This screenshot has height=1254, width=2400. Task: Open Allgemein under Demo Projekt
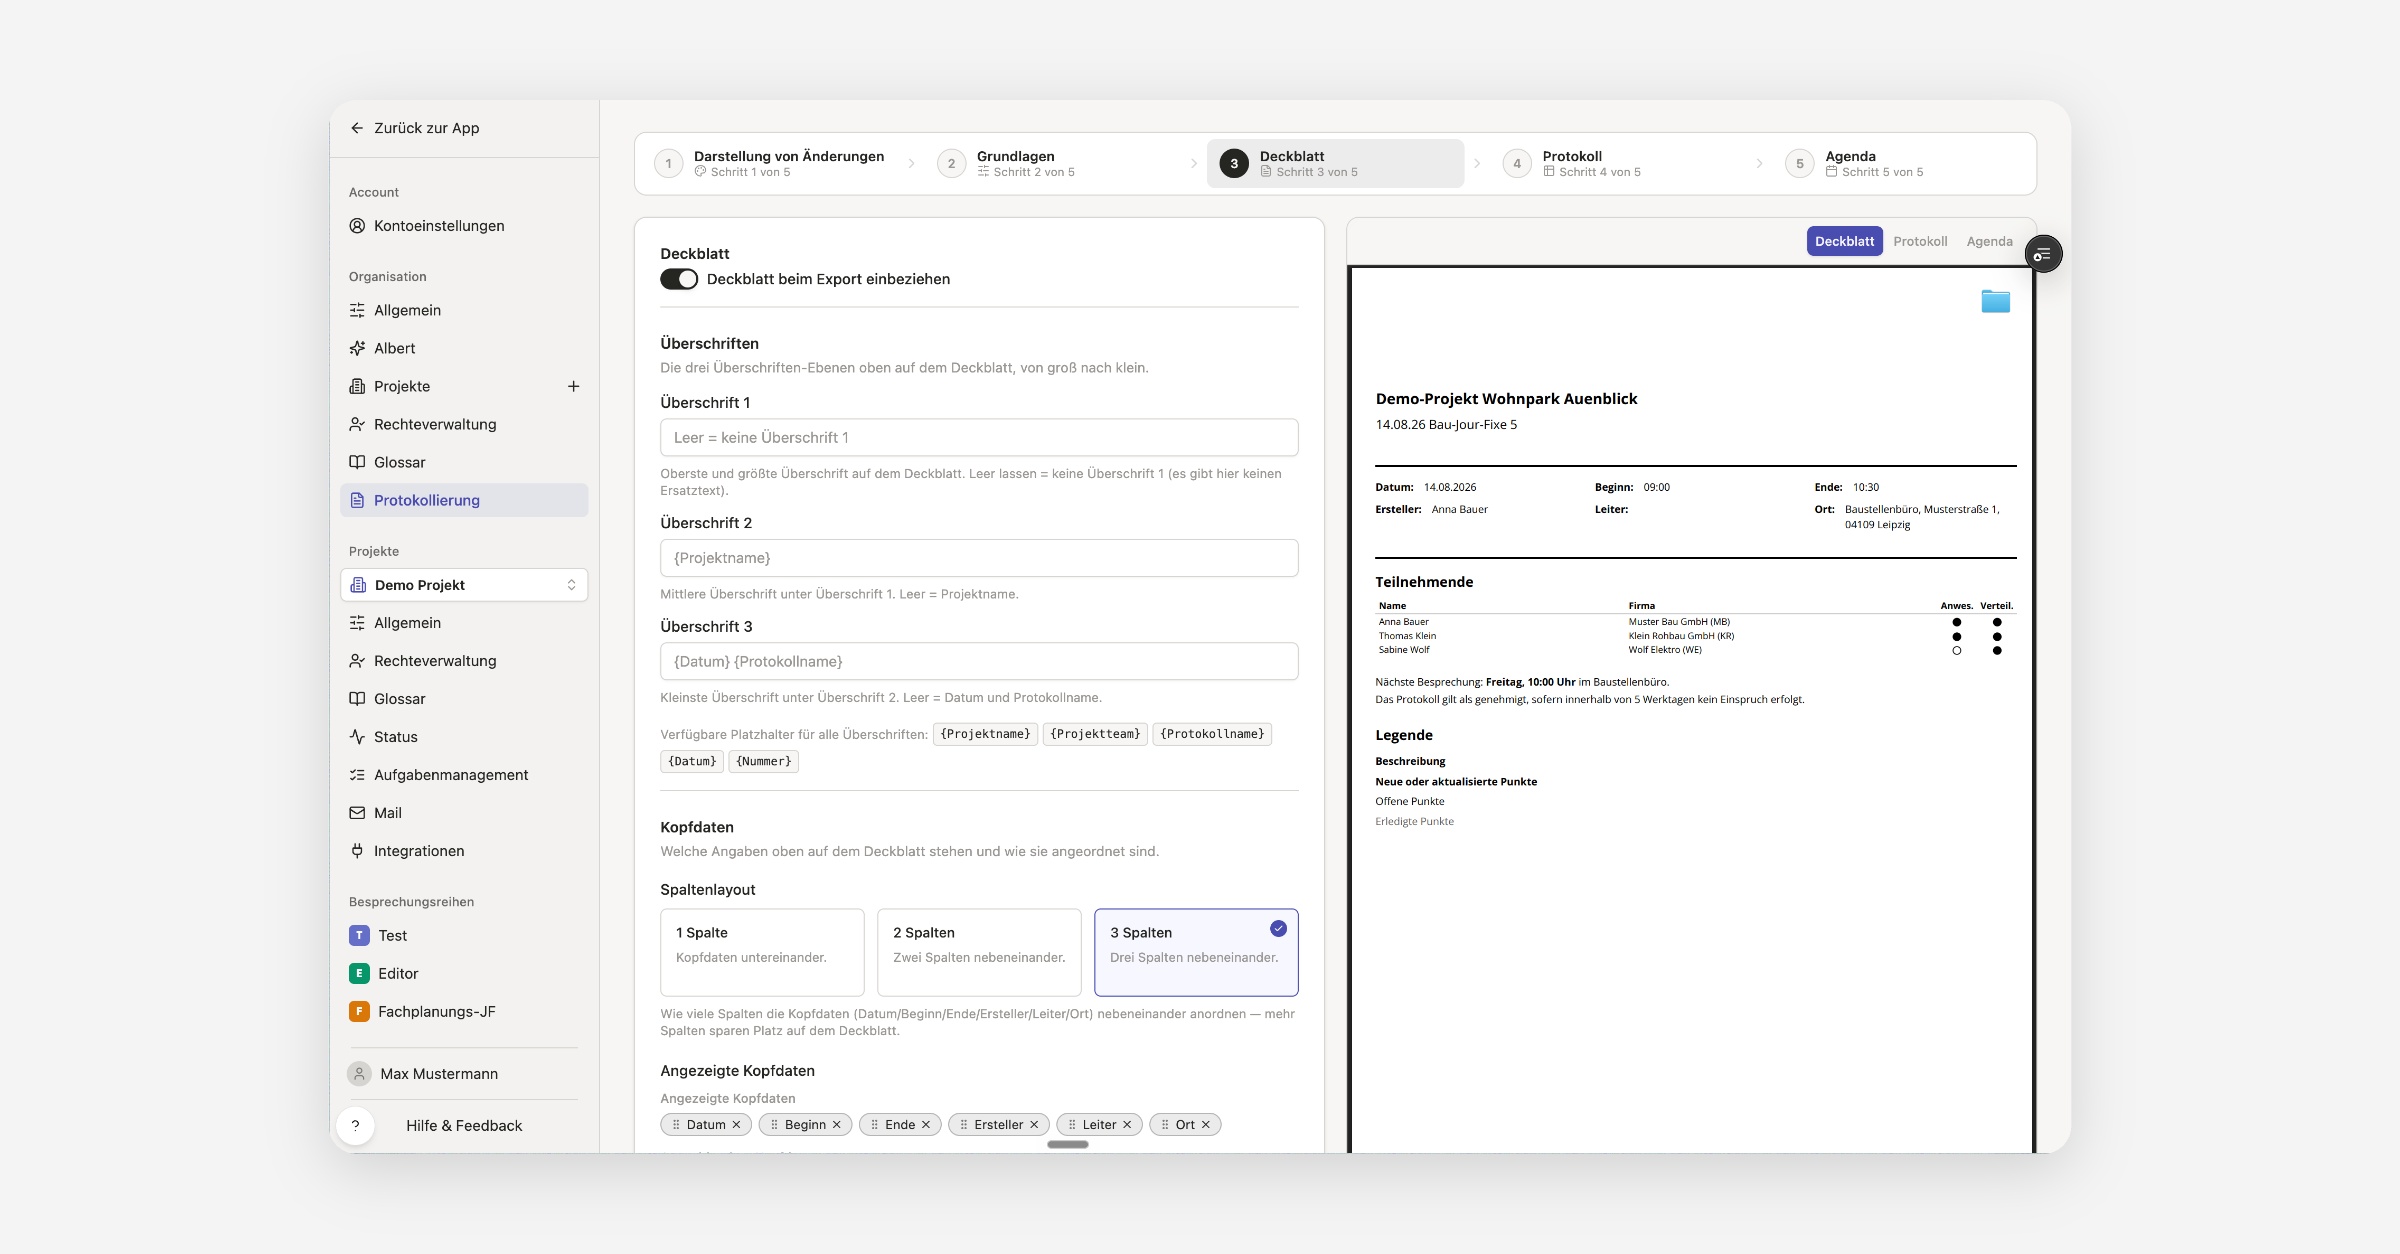pyautogui.click(x=464, y=623)
